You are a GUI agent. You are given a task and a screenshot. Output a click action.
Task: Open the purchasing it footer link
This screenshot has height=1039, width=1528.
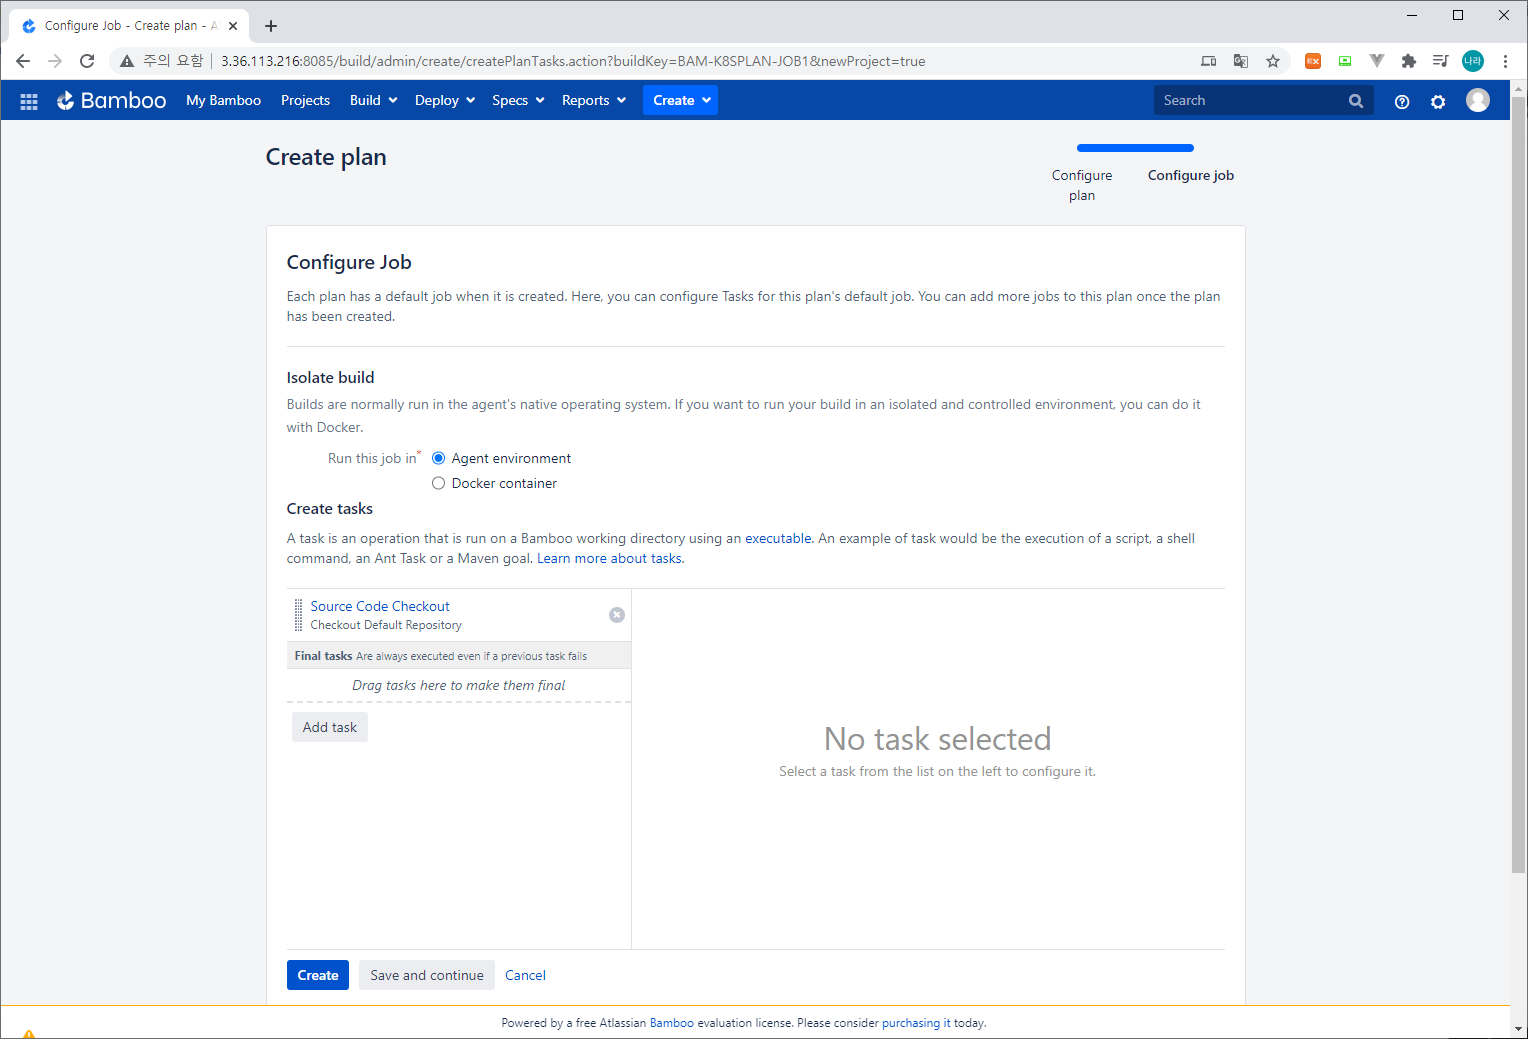(x=916, y=1023)
